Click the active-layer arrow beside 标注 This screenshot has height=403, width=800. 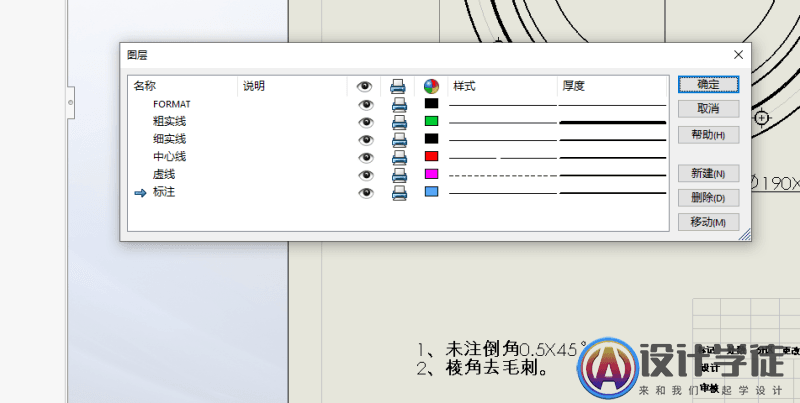point(140,193)
